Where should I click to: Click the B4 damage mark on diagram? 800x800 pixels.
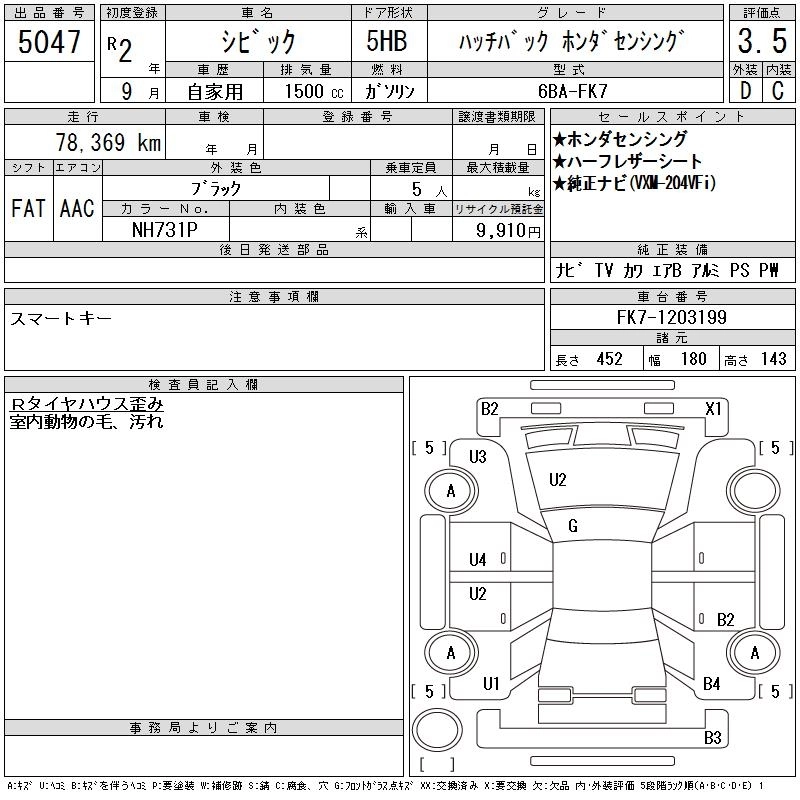712,684
